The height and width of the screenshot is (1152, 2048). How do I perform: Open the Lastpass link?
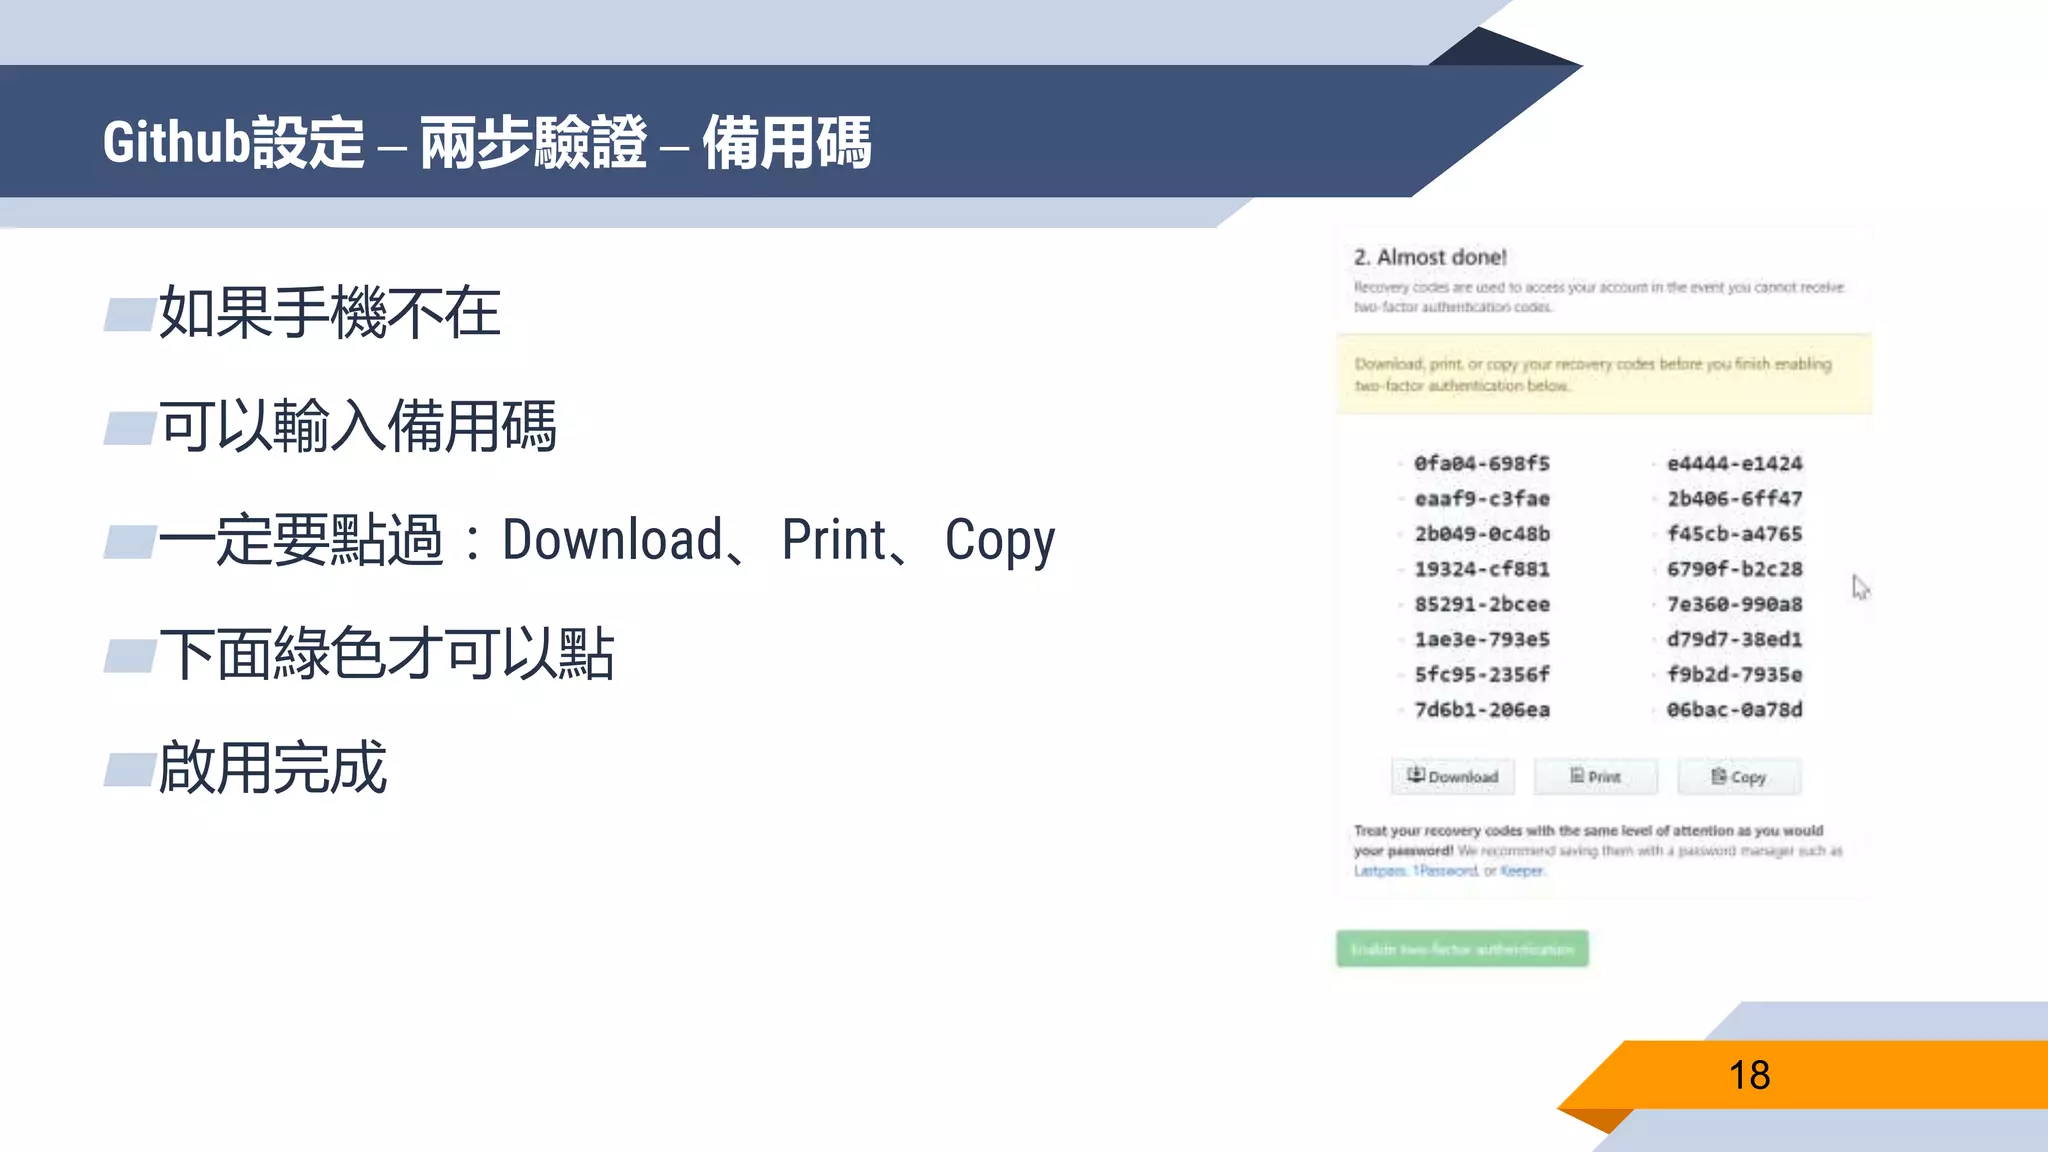[x=1380, y=871]
